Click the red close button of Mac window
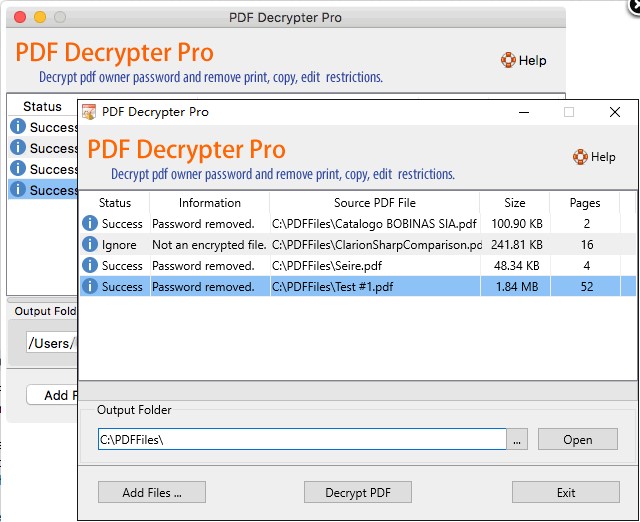The width and height of the screenshot is (640, 522). point(20,17)
